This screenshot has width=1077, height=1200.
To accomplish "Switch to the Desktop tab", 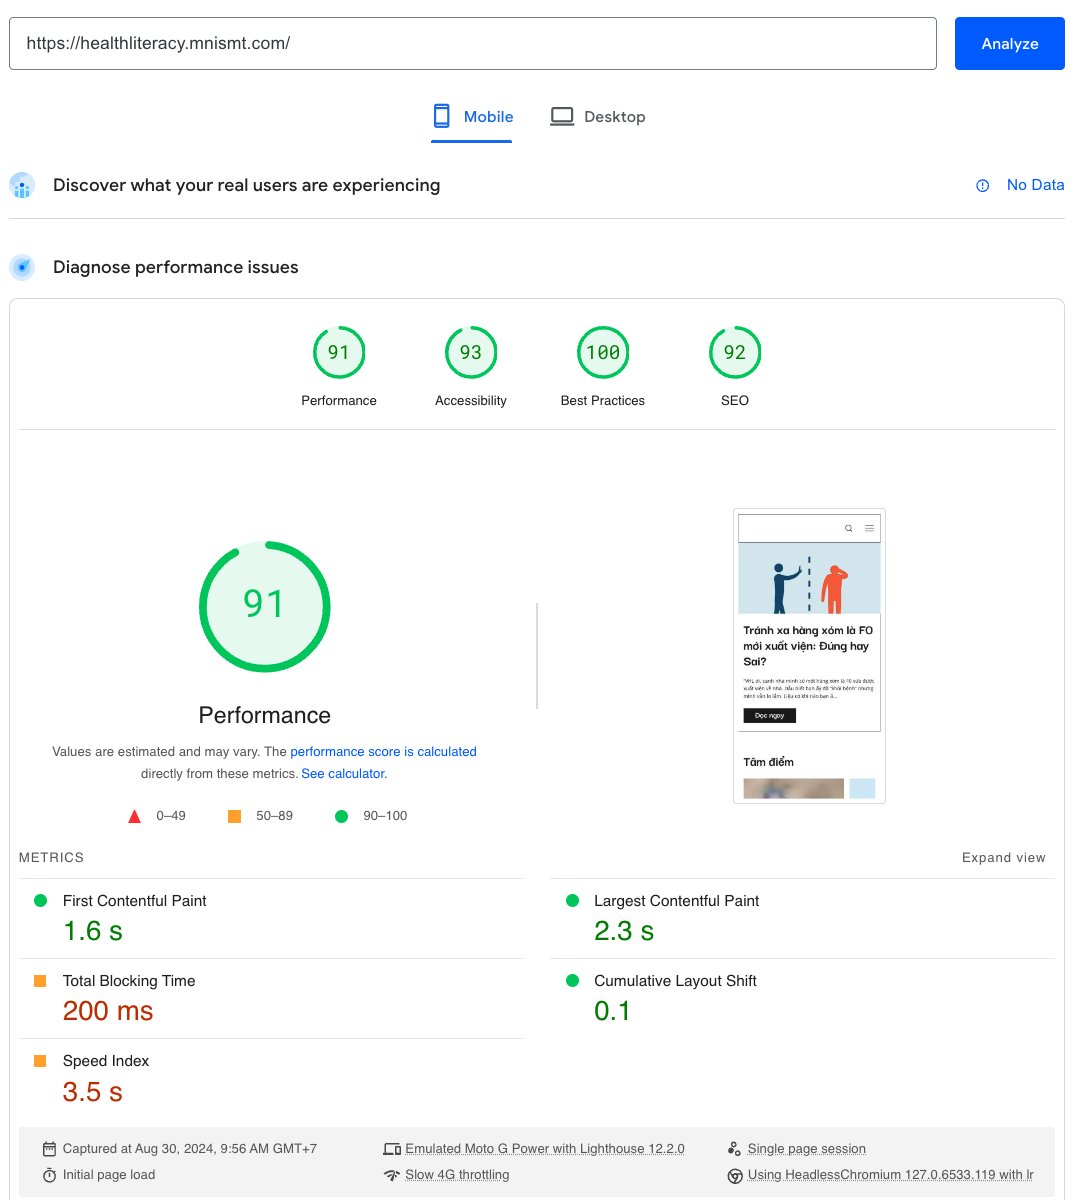I will (598, 117).
